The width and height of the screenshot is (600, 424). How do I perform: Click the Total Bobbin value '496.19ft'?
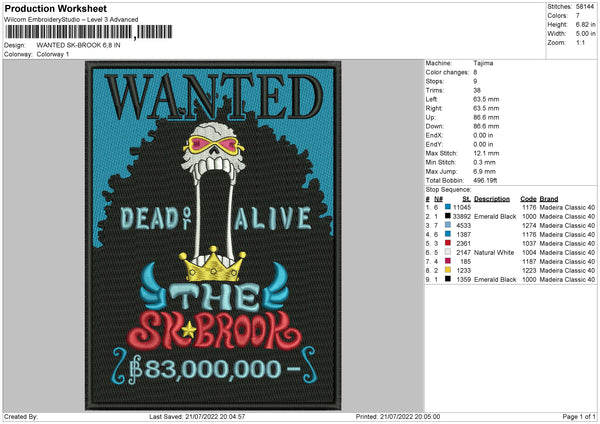485,180
